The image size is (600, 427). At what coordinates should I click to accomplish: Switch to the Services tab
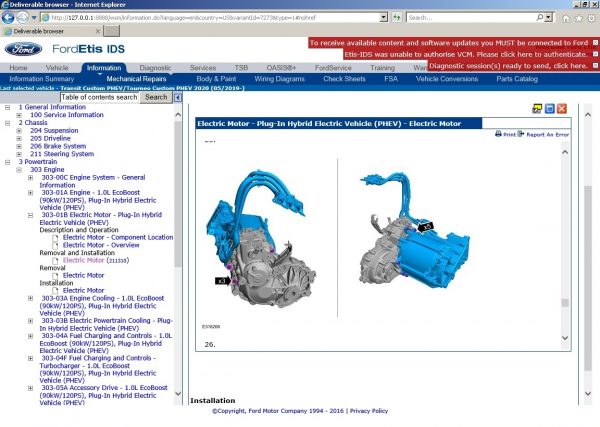[203, 68]
